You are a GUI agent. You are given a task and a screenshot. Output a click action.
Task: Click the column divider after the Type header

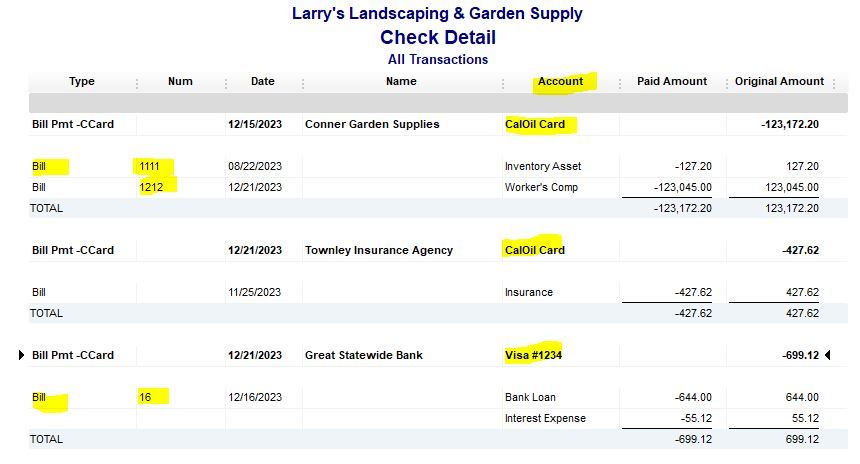coord(137,83)
